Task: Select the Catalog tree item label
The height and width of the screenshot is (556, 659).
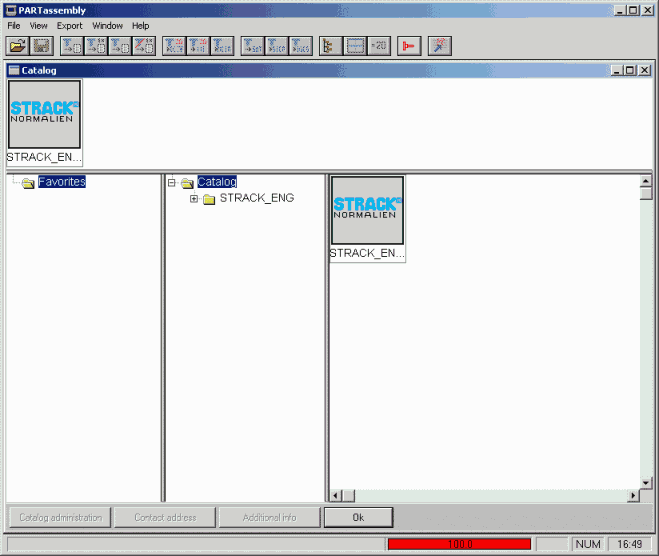Action: [217, 182]
